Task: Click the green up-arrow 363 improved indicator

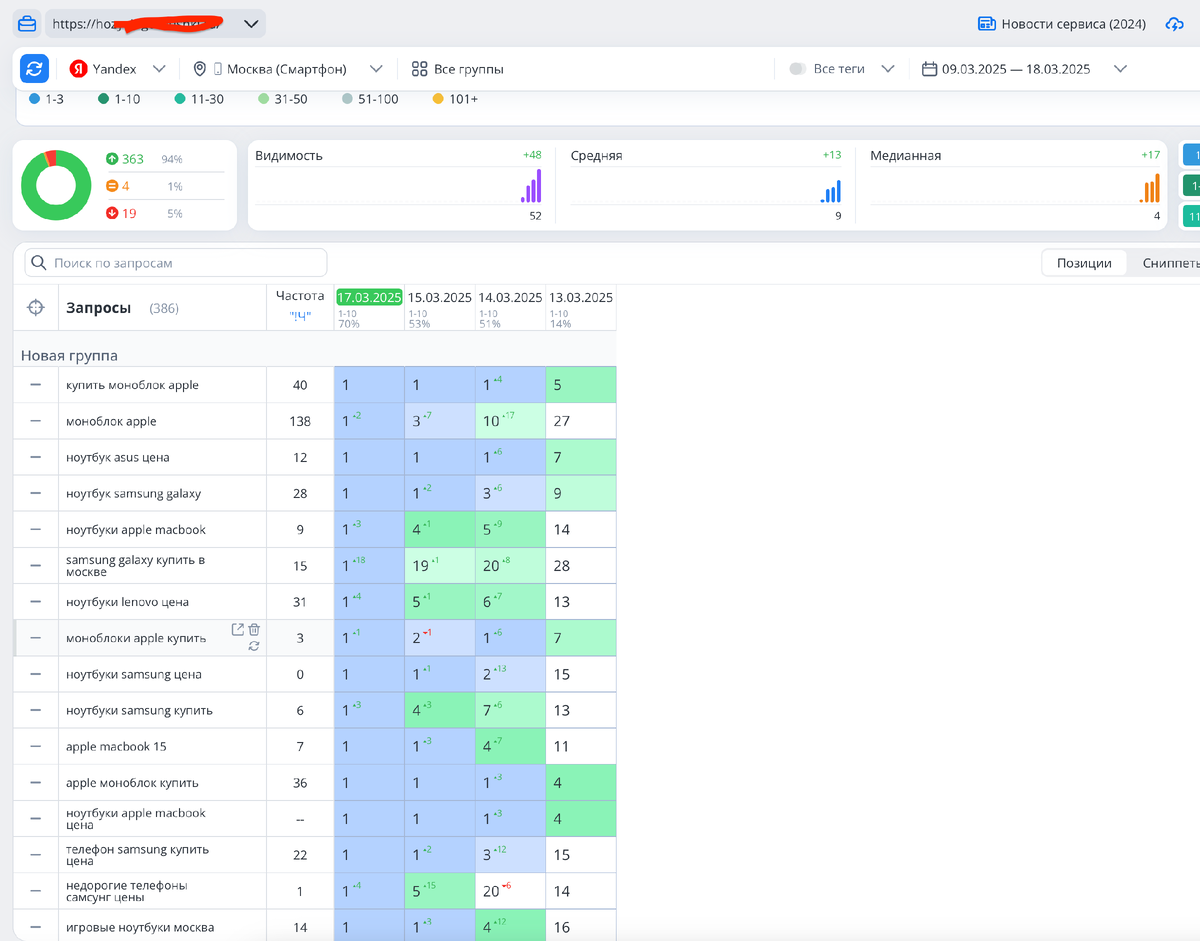Action: [x=125, y=159]
